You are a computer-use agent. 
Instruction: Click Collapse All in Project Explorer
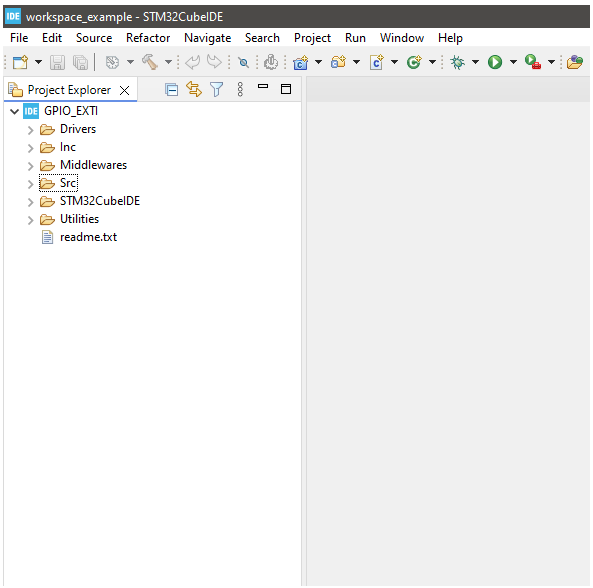[172, 90]
